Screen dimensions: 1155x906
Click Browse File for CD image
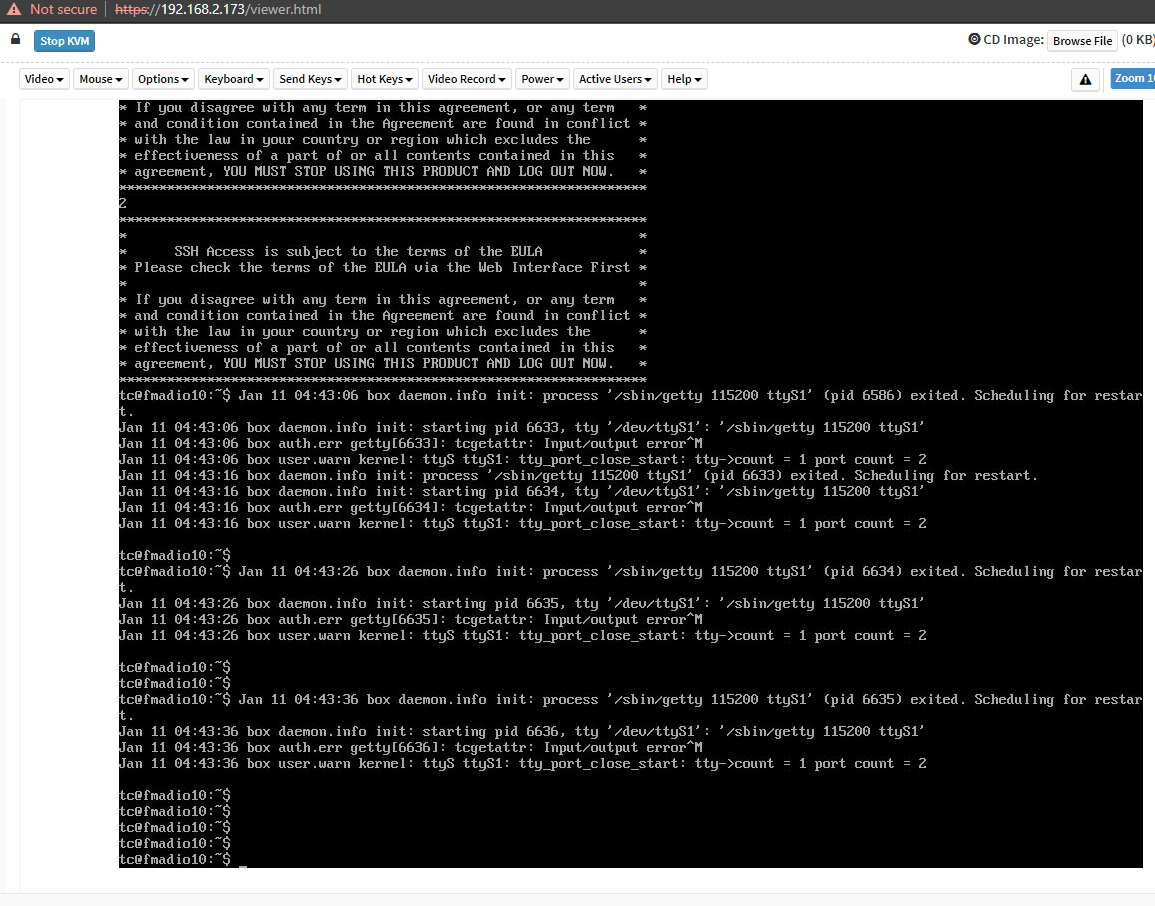point(1082,41)
